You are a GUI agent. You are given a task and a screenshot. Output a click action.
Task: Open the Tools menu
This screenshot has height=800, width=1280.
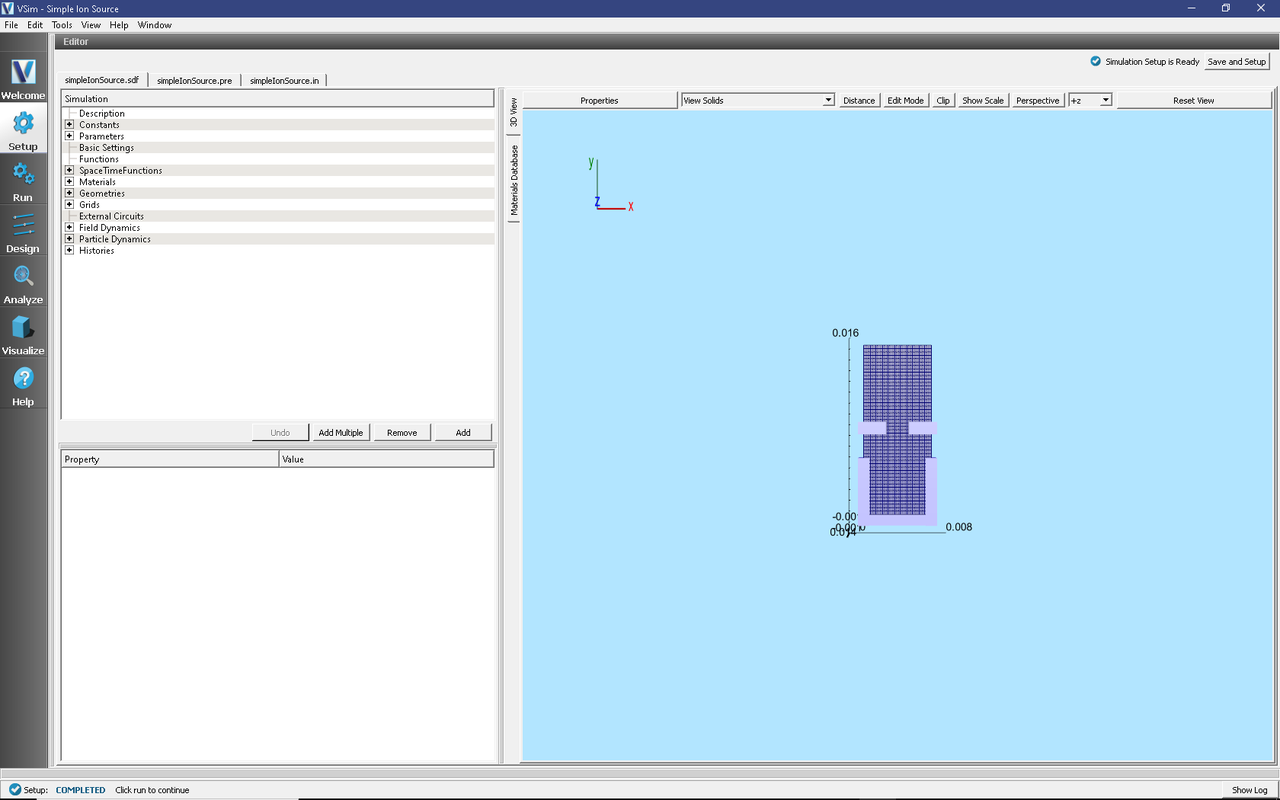tap(62, 25)
